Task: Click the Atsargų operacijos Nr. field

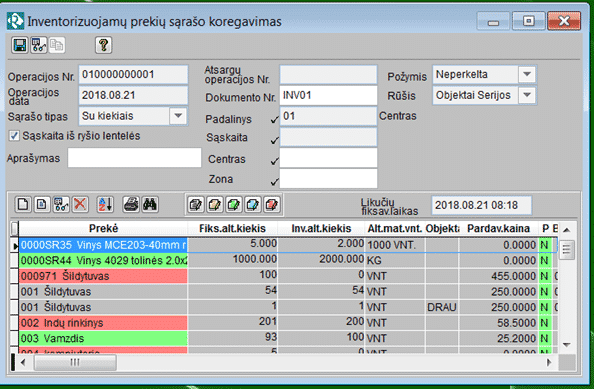Action: [x=328, y=75]
